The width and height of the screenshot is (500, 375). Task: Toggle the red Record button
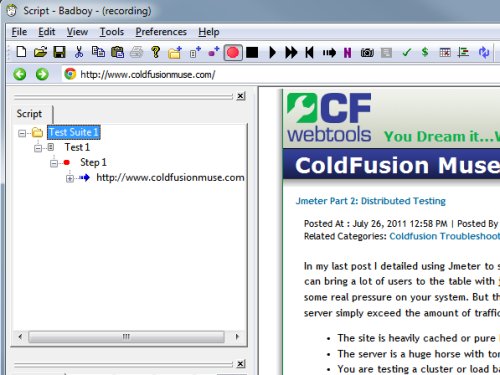[233, 52]
